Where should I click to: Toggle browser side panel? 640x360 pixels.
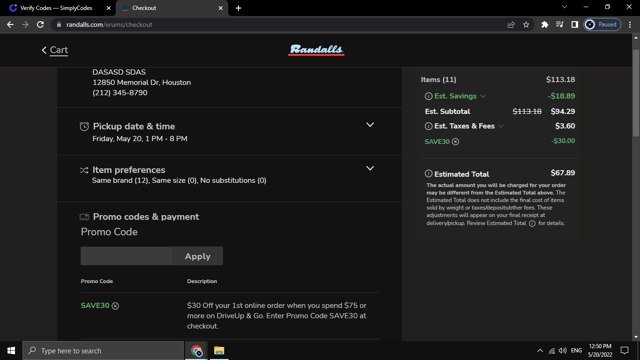575,25
